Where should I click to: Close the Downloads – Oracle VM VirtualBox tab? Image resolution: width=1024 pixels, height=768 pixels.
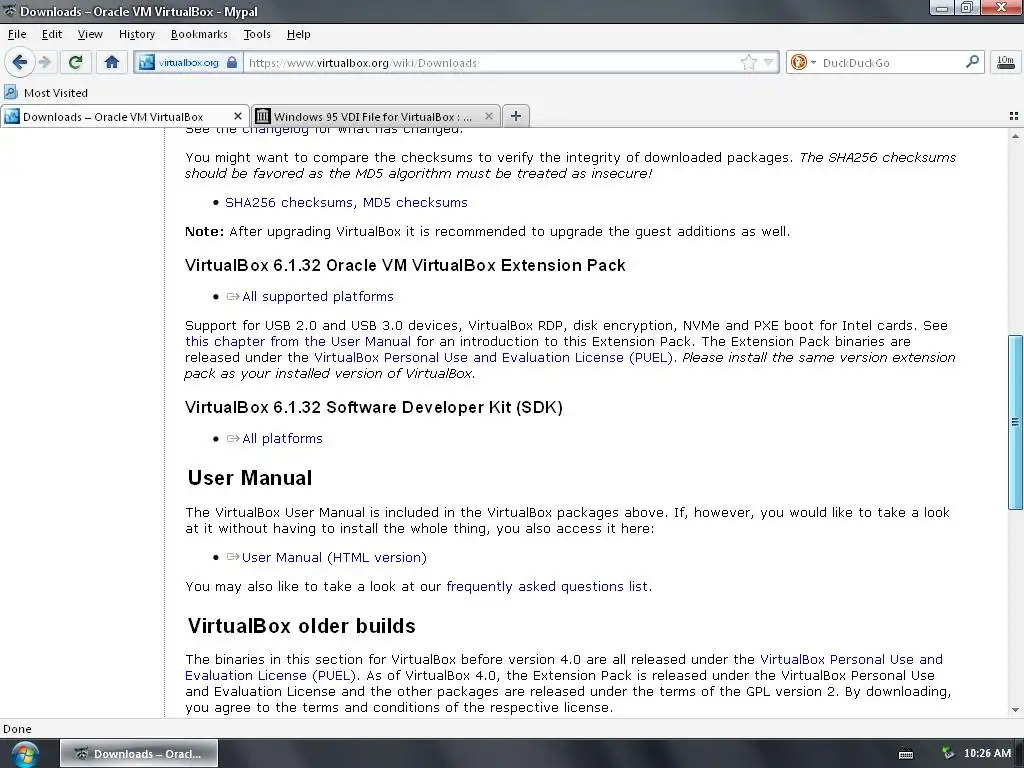click(x=238, y=116)
